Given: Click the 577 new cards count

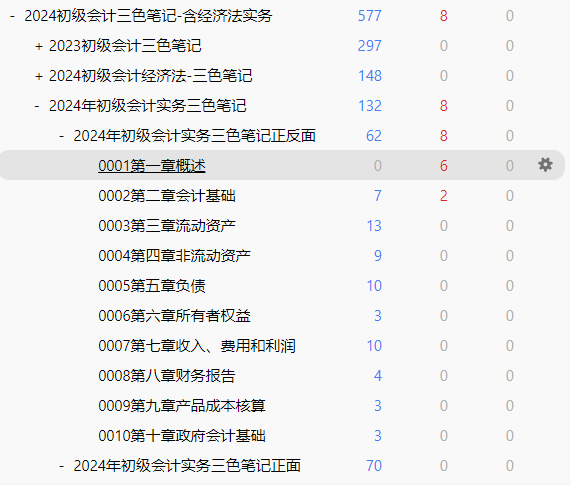Looking at the screenshot, I should 370,16.
